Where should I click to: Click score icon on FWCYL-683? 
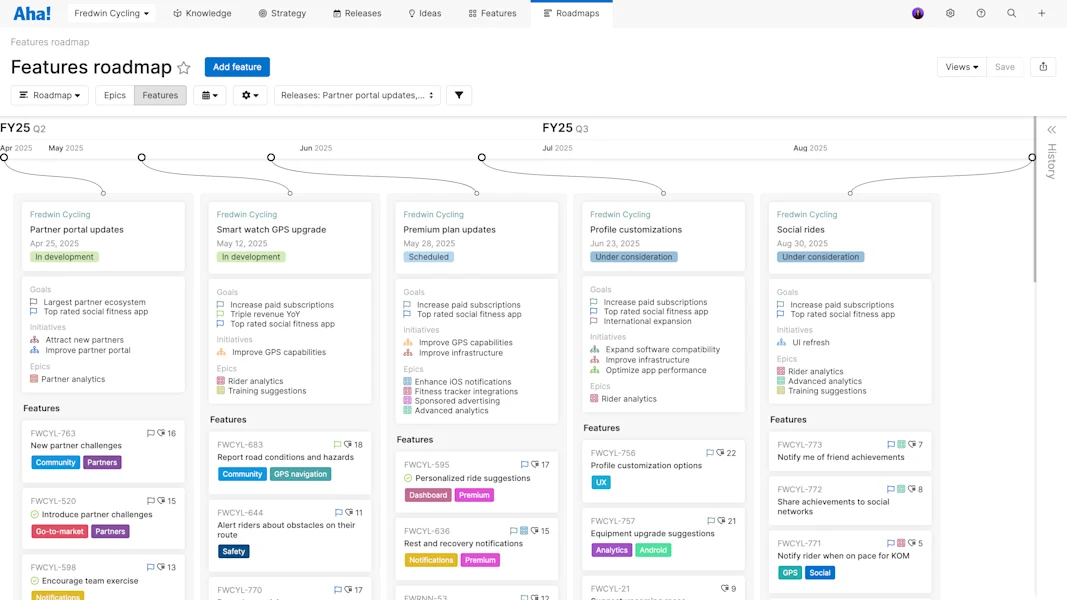click(x=348, y=445)
